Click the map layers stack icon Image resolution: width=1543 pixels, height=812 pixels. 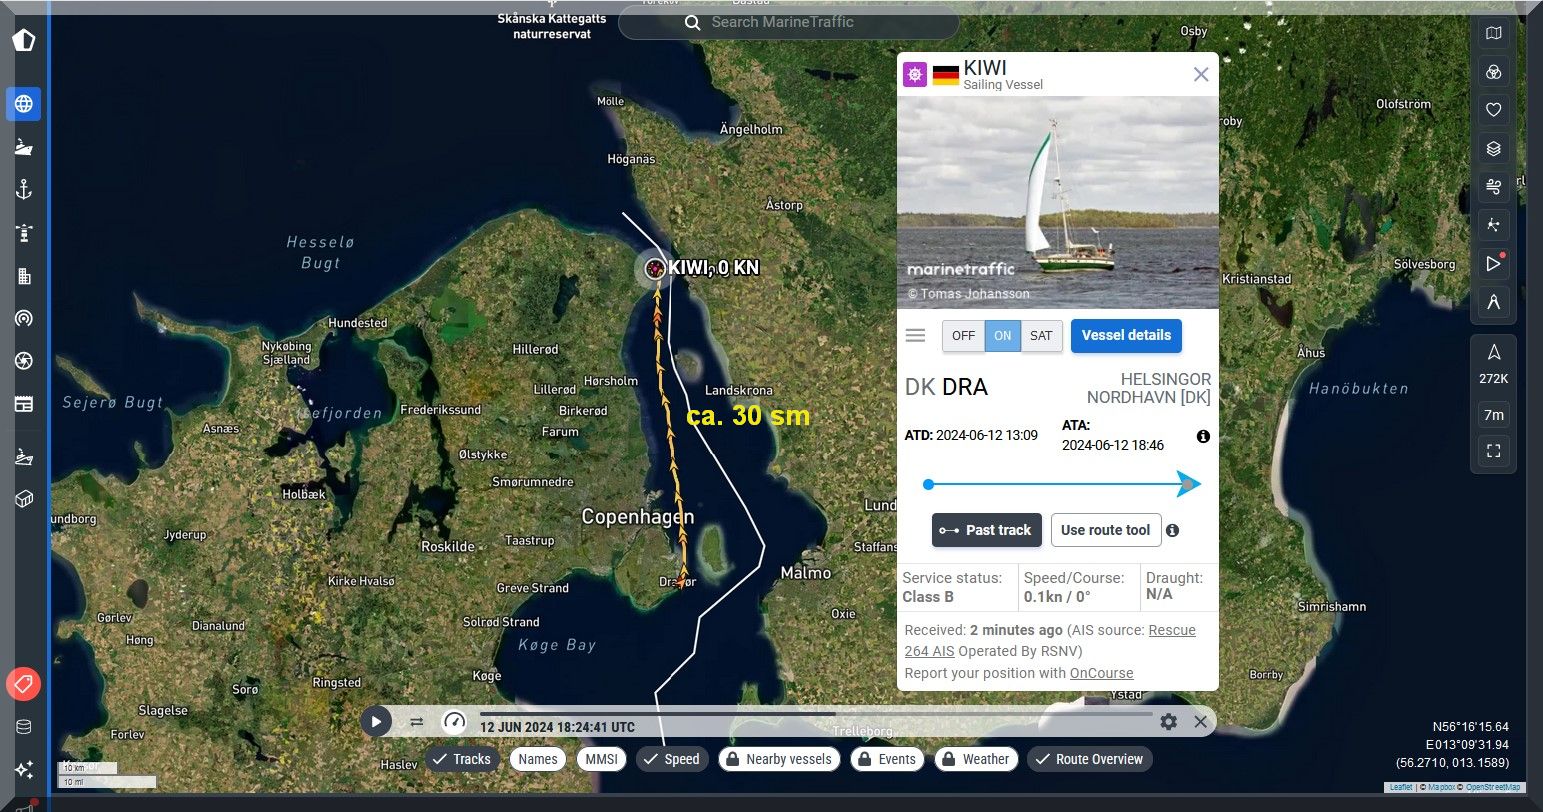tap(1493, 149)
